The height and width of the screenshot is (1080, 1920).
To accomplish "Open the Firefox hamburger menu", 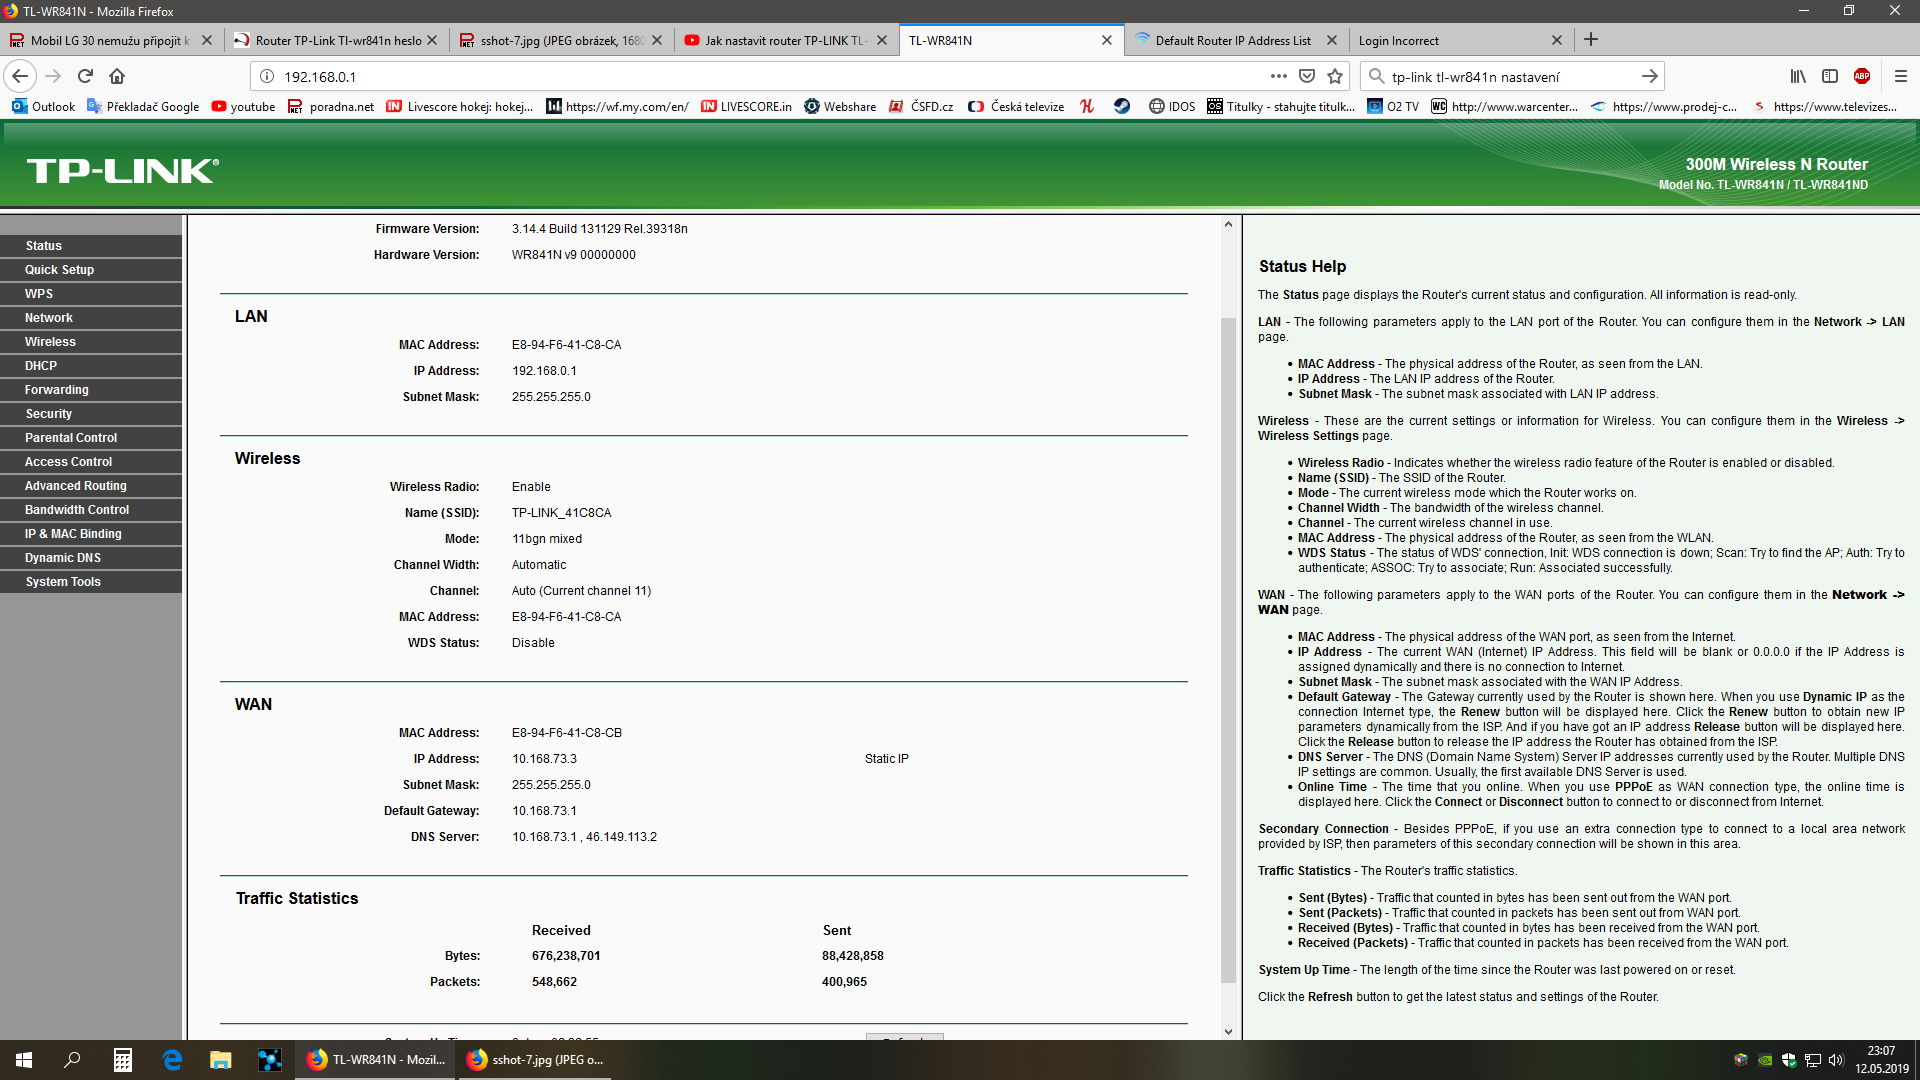I will pyautogui.click(x=1901, y=76).
